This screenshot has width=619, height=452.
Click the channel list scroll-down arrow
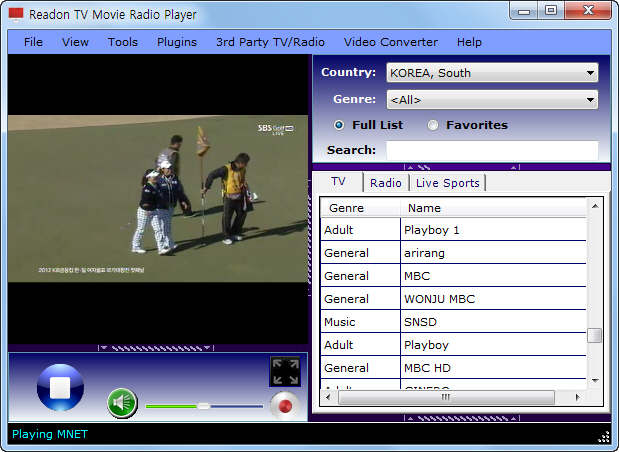coord(595,381)
